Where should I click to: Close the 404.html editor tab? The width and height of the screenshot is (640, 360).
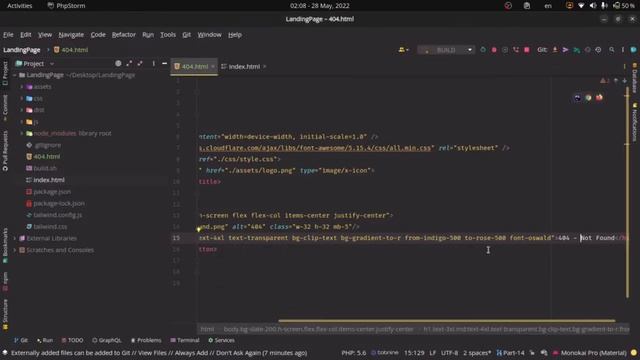click(x=213, y=67)
